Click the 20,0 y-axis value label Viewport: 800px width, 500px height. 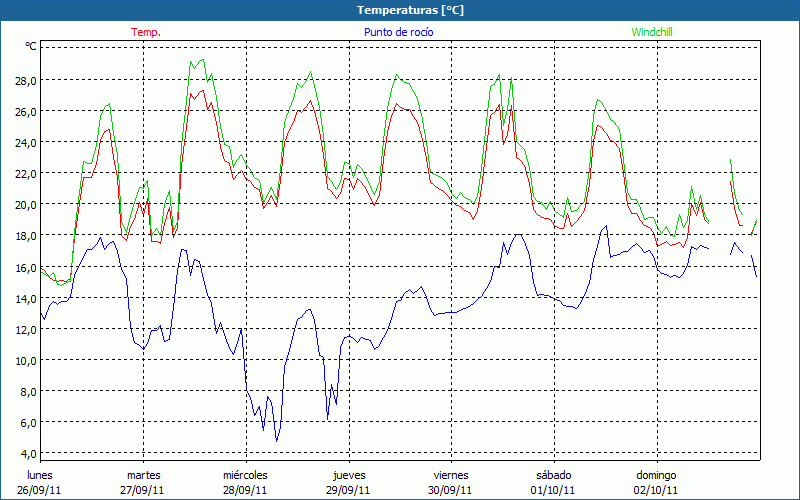[x=25, y=204]
